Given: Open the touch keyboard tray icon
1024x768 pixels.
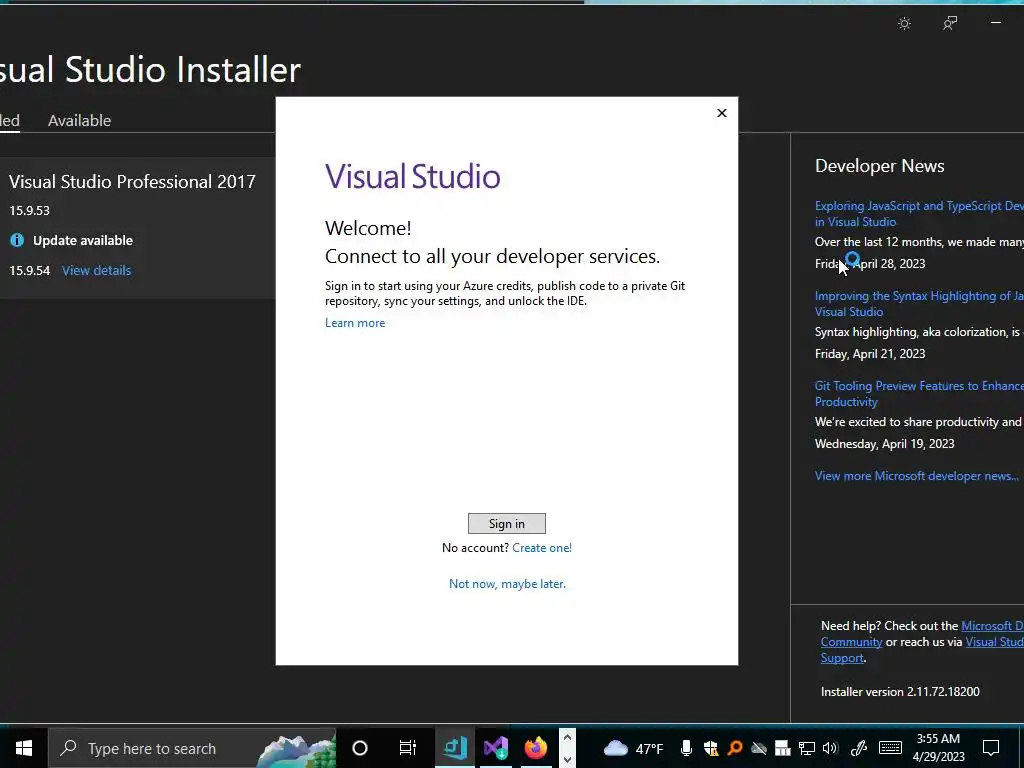Looking at the screenshot, I should (x=890, y=748).
